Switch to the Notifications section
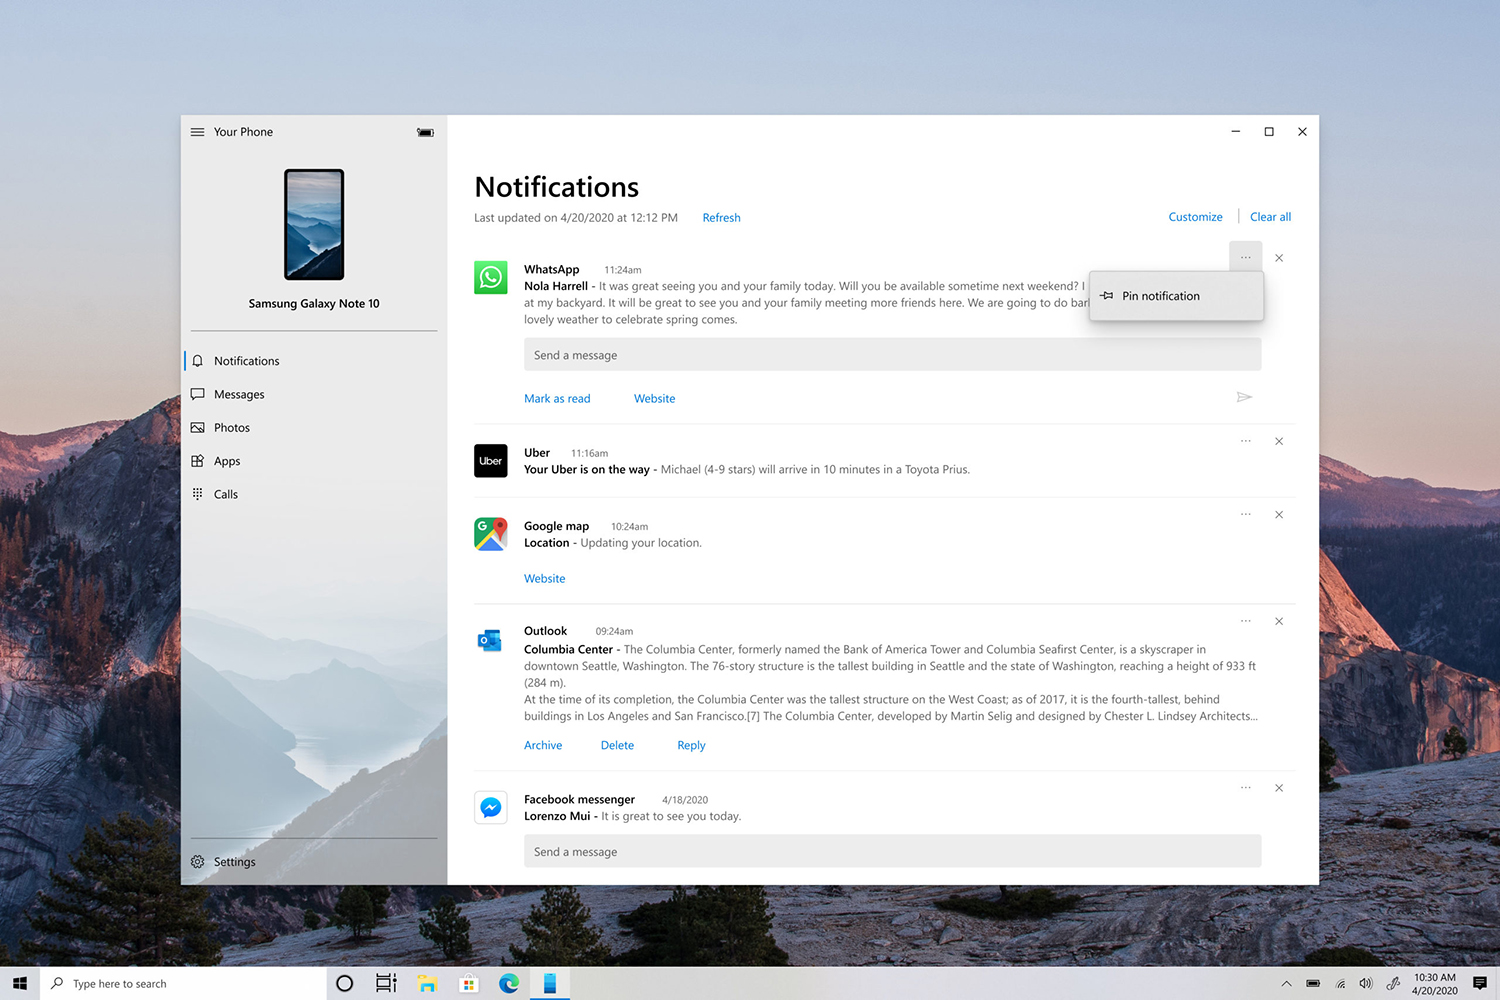Viewport: 1500px width, 1000px height. (x=198, y=360)
